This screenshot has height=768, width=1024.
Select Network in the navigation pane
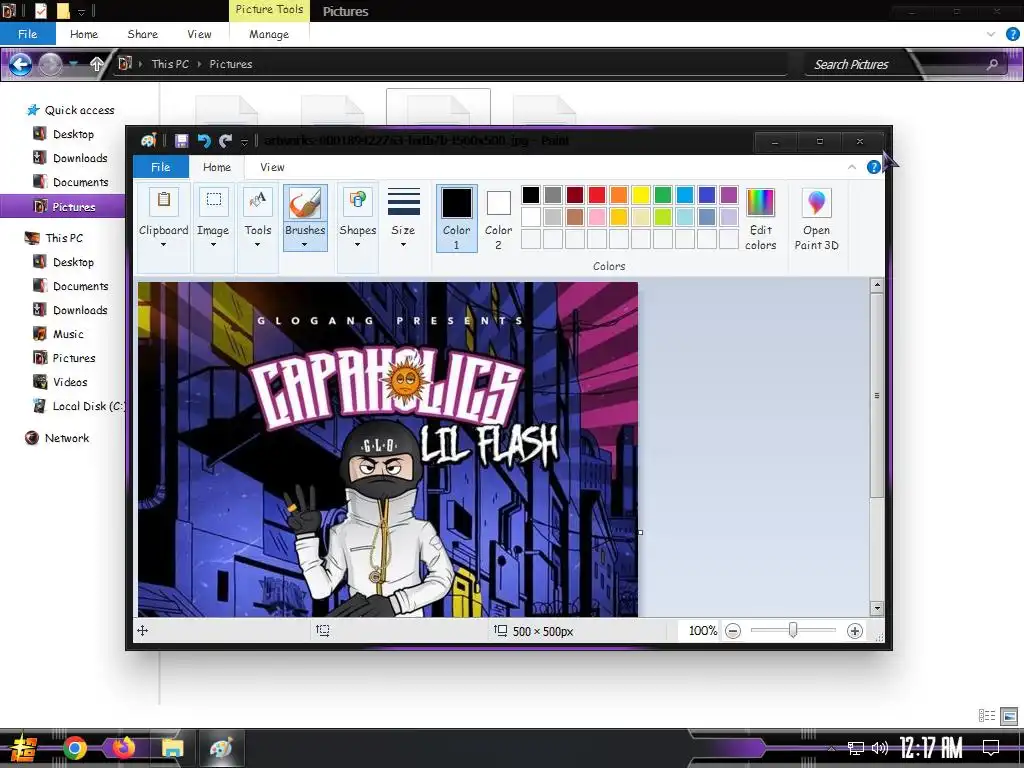click(x=67, y=438)
